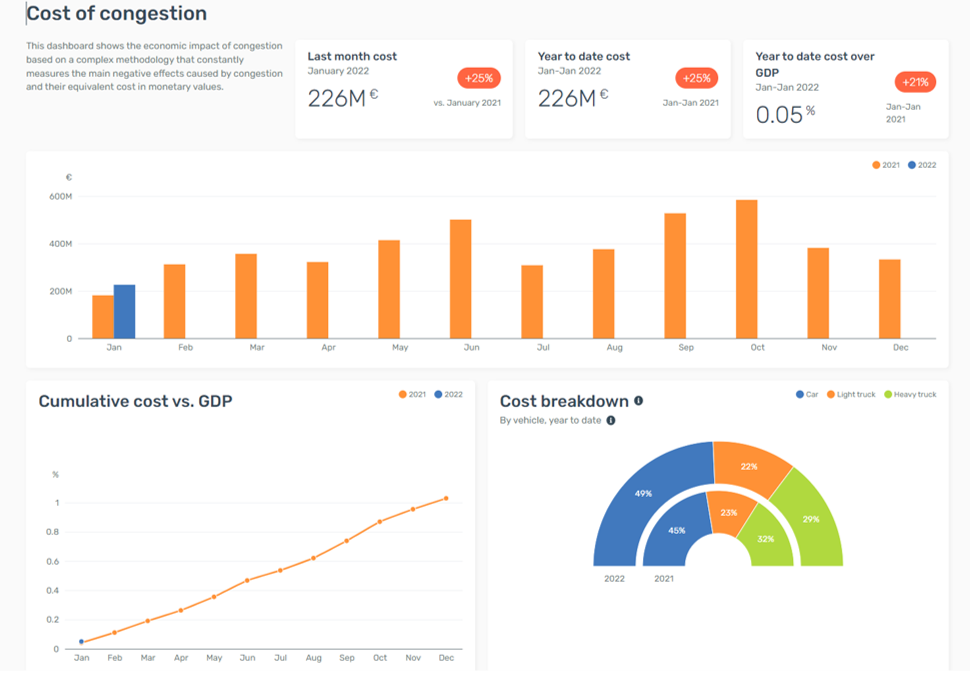Click info icon after 'By vehicle, year to date'
The height and width of the screenshot is (679, 970).
611,421
